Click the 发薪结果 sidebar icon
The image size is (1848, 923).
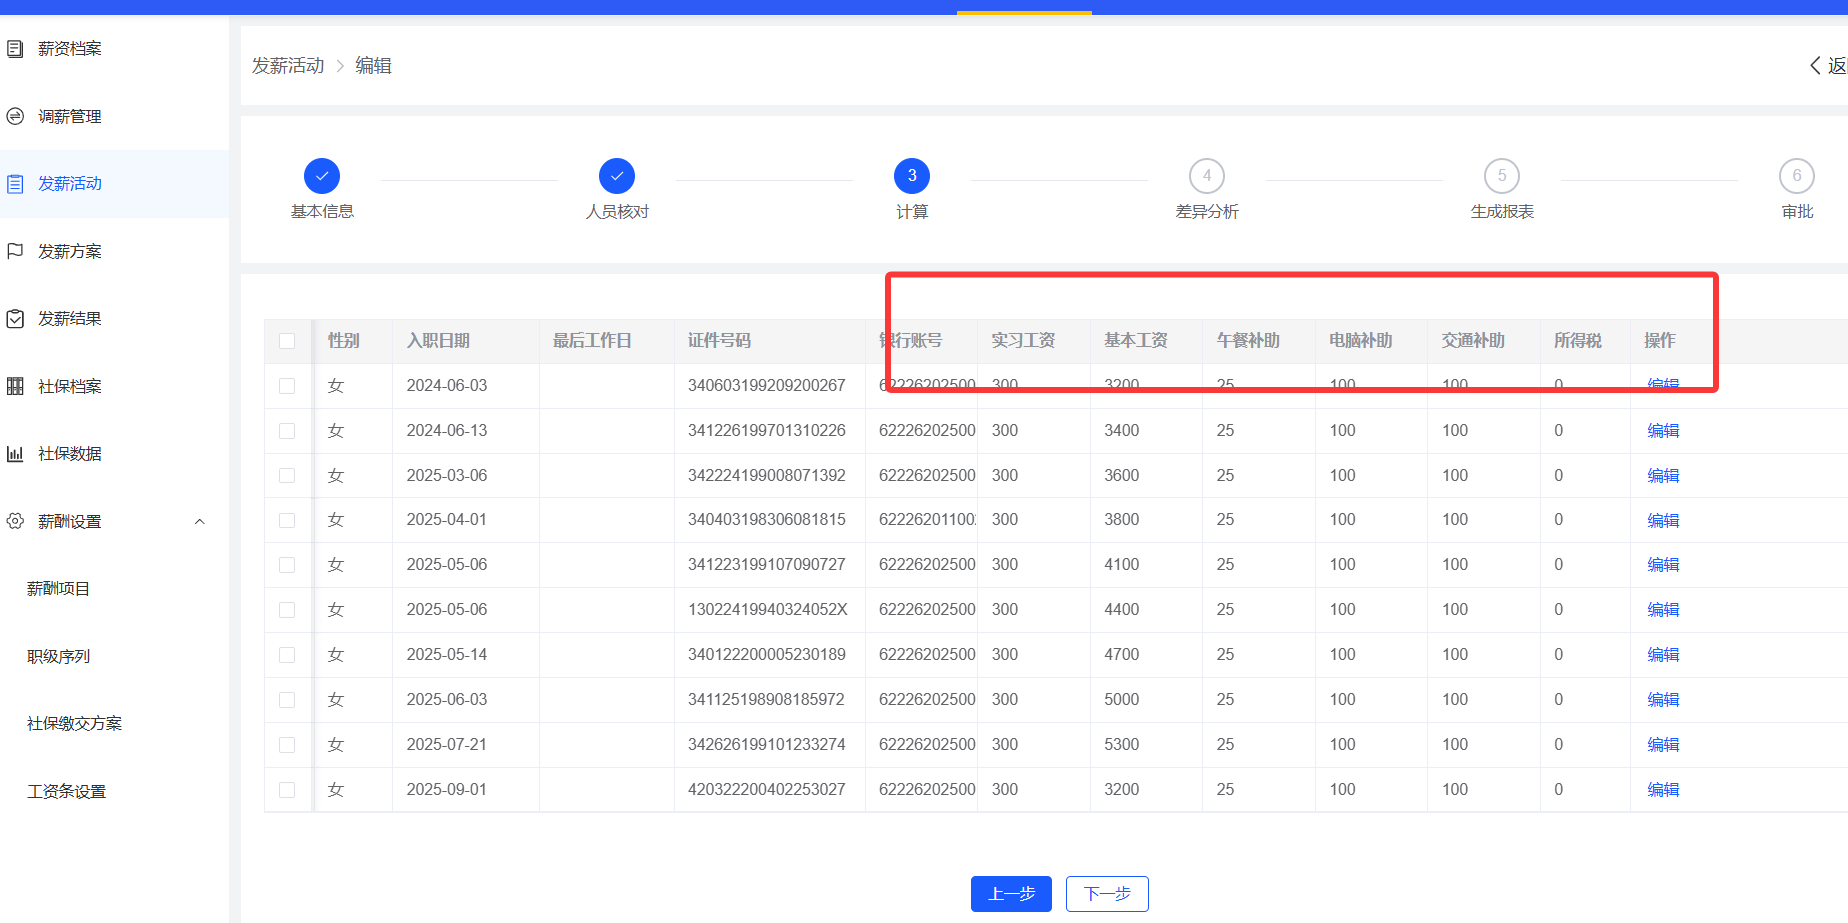15,319
